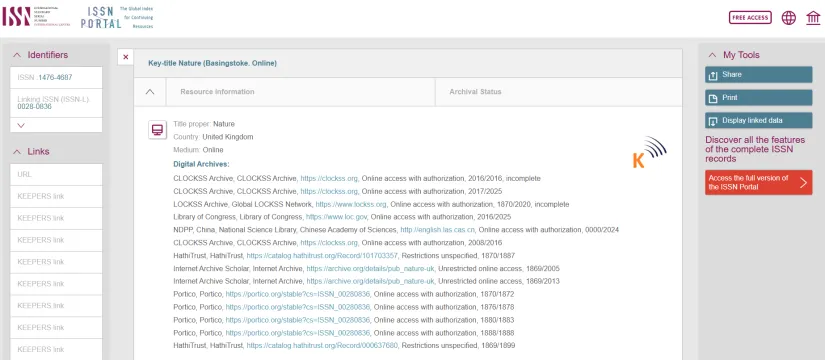The image size is (825, 360).
Task: Open the ISSN Portal logo link
Action: [x=117, y=17]
